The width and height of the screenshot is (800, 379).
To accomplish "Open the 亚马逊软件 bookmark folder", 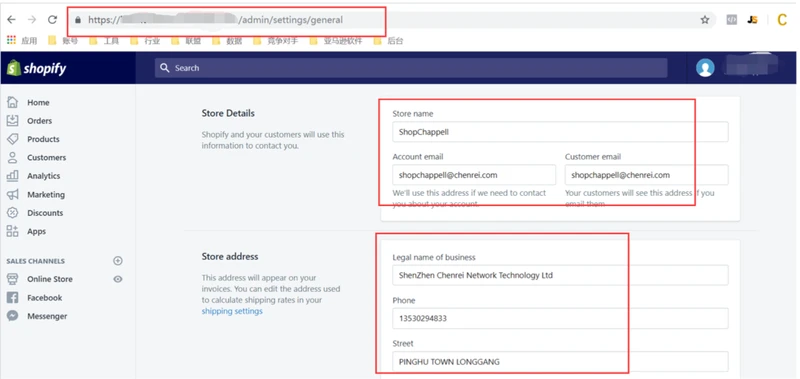I will click(336, 41).
